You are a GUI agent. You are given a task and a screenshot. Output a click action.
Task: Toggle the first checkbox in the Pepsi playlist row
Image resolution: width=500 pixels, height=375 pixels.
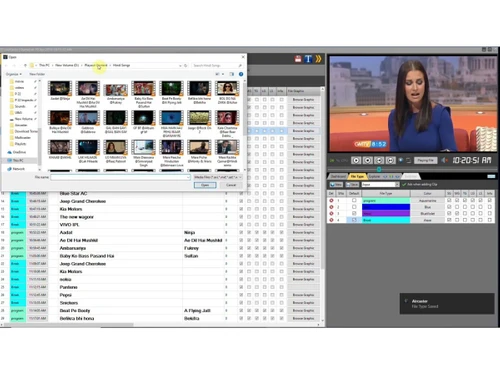pyautogui.click(x=241, y=295)
